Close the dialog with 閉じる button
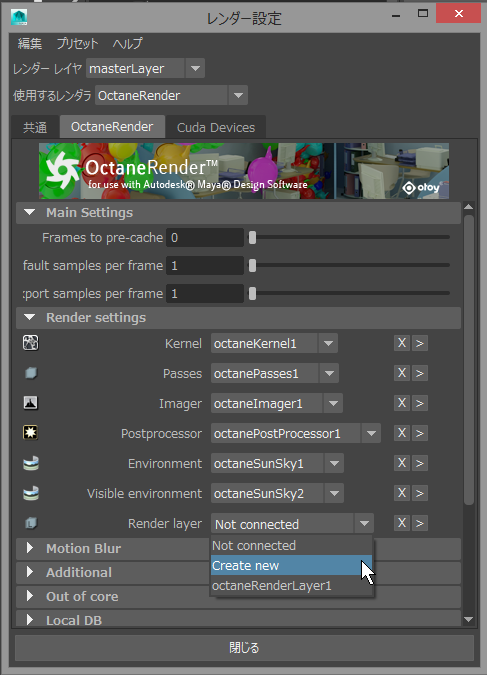This screenshot has width=487, height=675. click(244, 647)
